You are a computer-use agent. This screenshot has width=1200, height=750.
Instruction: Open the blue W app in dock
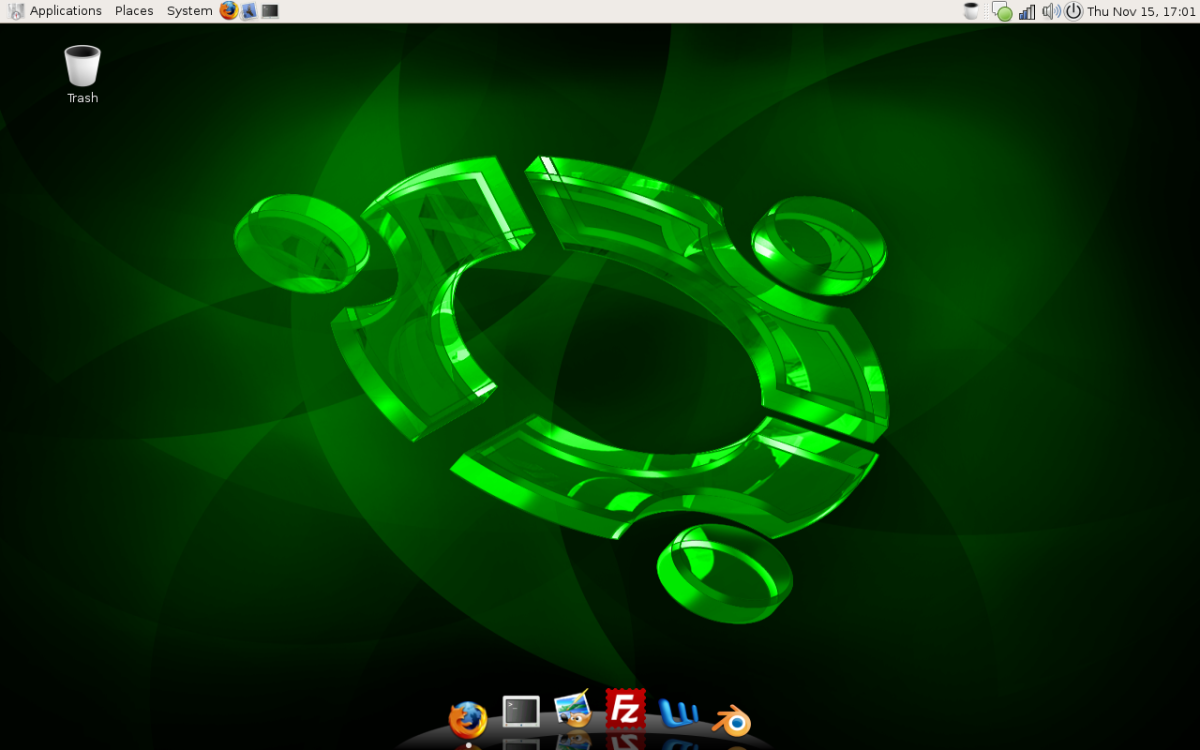click(679, 713)
